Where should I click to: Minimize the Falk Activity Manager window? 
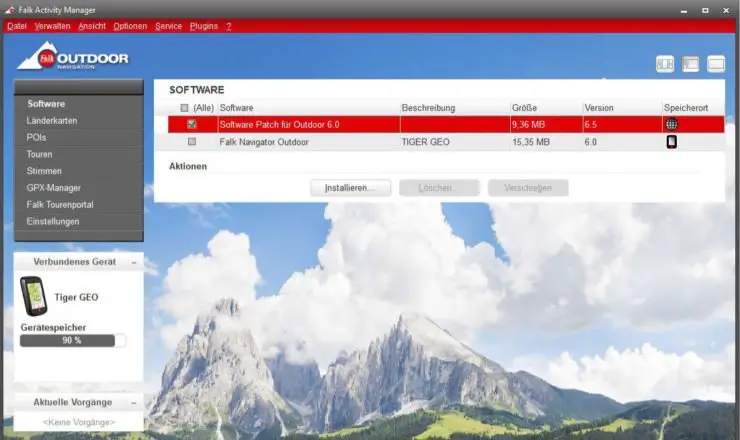pos(684,10)
